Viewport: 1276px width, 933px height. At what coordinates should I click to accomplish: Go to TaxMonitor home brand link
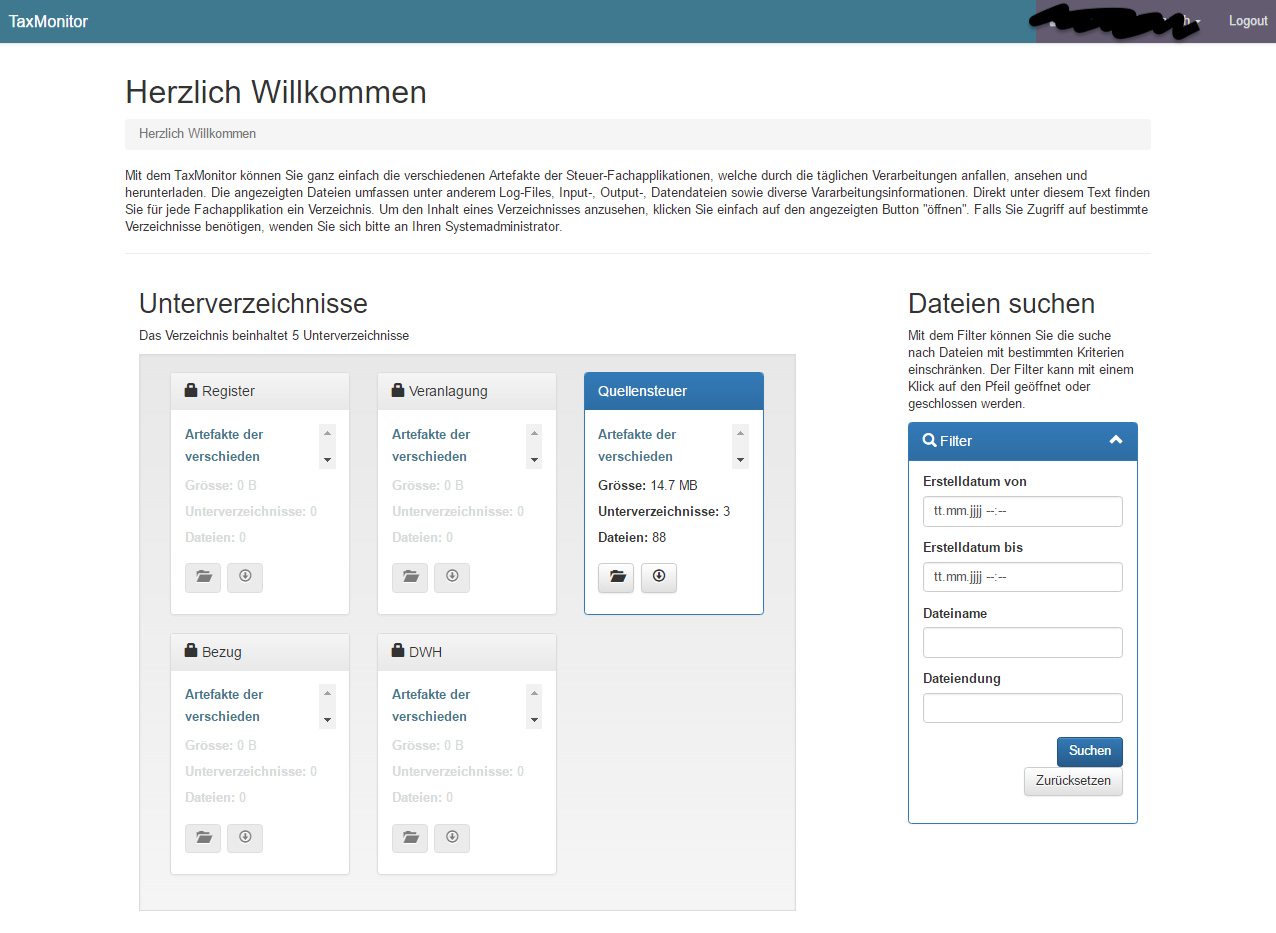click(48, 21)
